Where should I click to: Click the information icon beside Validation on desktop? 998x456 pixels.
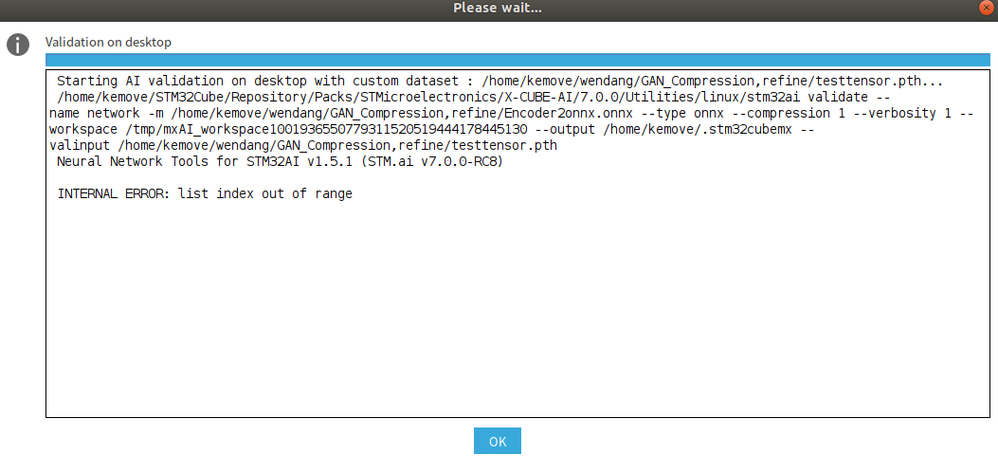(18, 45)
